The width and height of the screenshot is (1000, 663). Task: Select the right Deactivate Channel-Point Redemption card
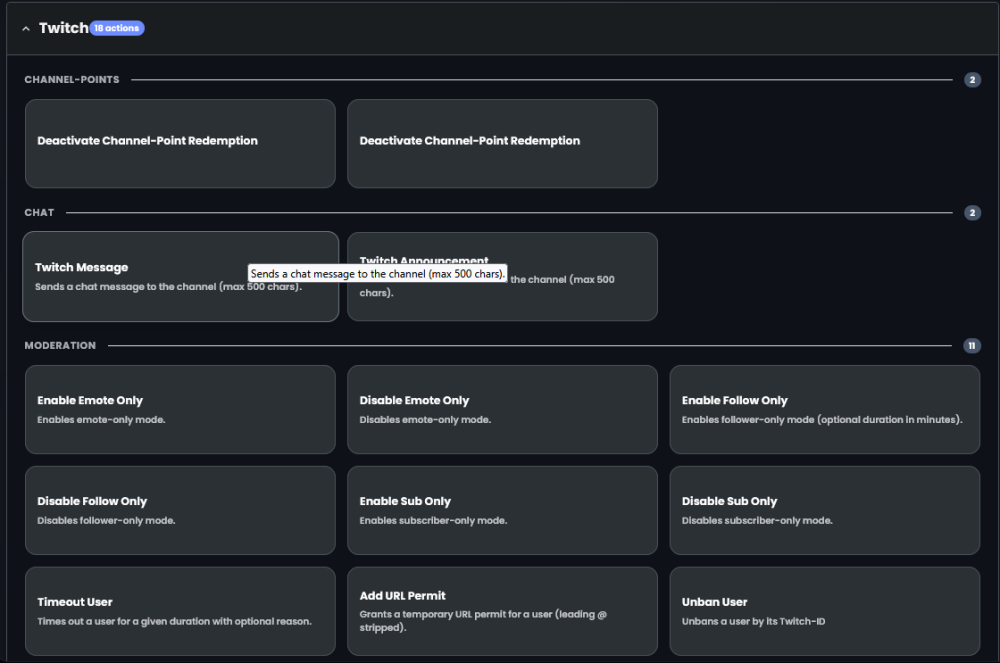coord(503,143)
